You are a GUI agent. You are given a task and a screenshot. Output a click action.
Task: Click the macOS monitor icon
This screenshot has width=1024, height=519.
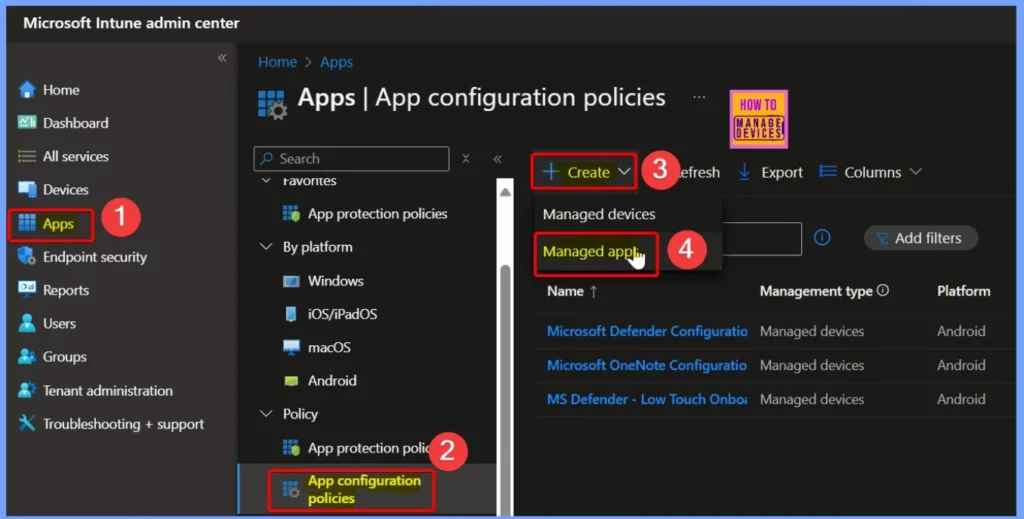click(291, 347)
